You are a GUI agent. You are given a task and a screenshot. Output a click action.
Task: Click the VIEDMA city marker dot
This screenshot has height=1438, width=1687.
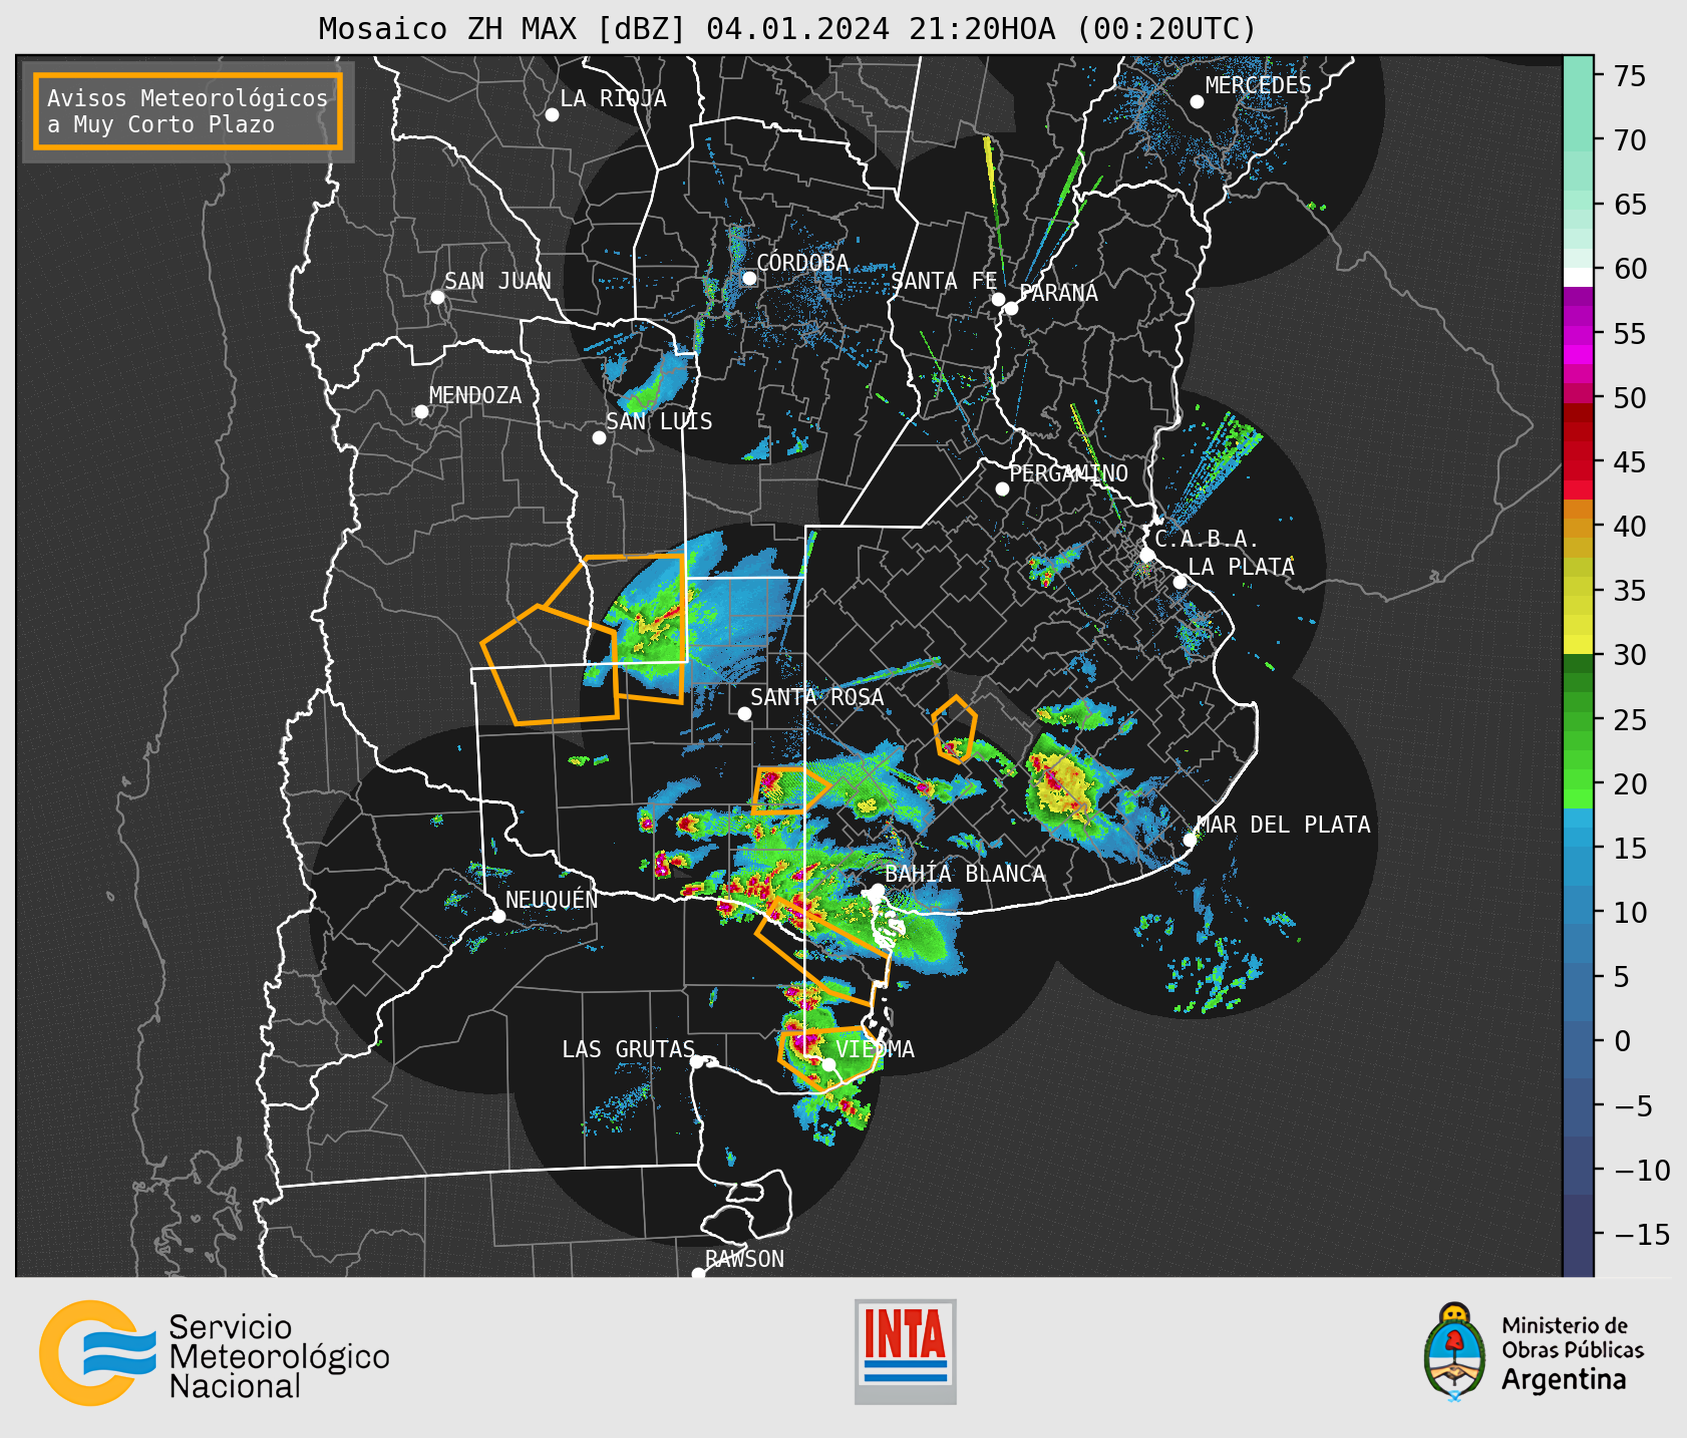pos(829,1064)
